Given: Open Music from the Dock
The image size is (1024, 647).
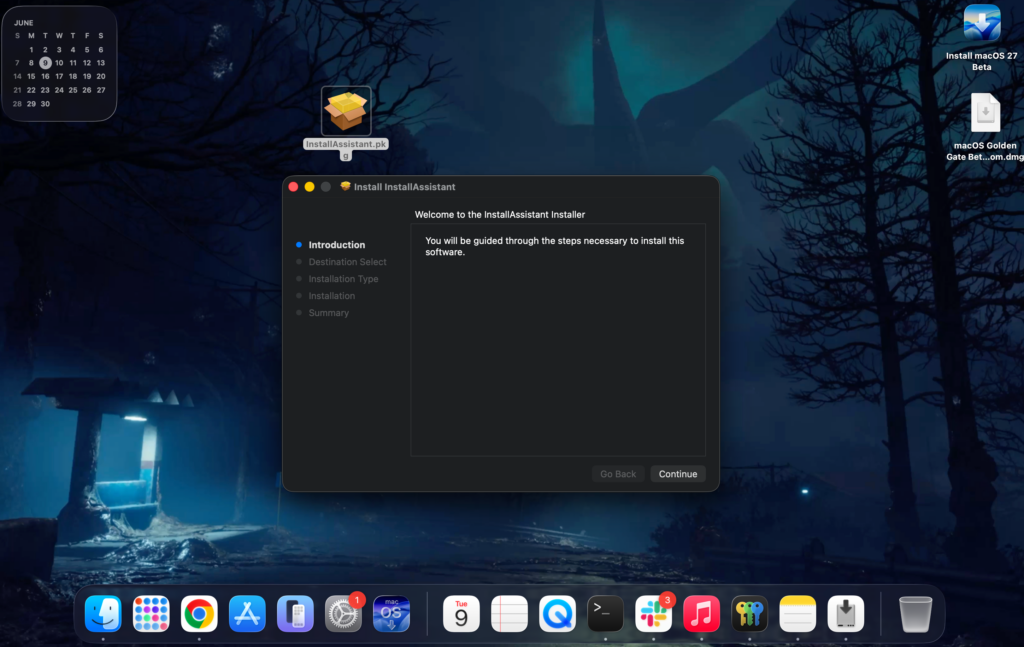Looking at the screenshot, I should (701, 614).
